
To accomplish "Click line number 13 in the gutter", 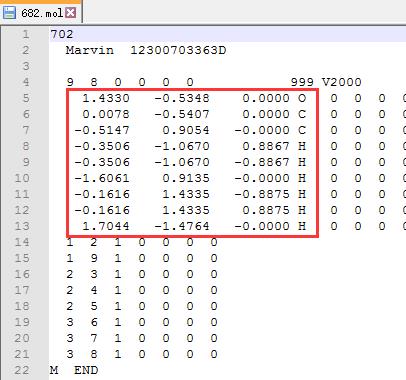I will pos(22,226).
